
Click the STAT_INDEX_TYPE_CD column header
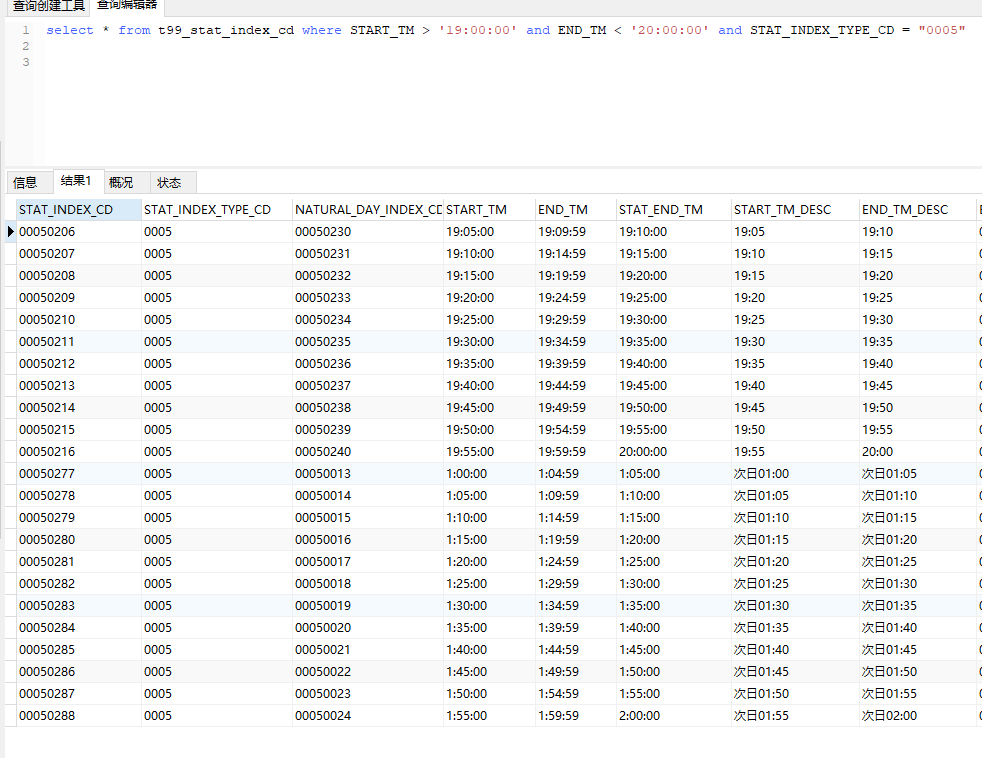(217, 210)
